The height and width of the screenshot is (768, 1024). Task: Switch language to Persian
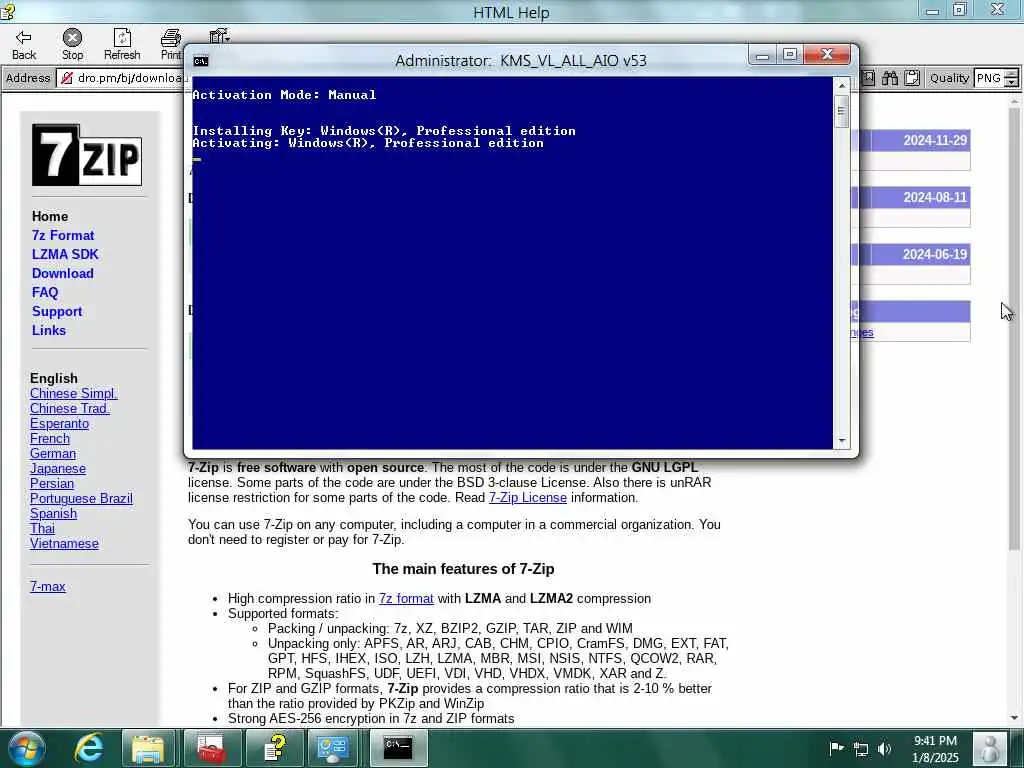(x=52, y=483)
